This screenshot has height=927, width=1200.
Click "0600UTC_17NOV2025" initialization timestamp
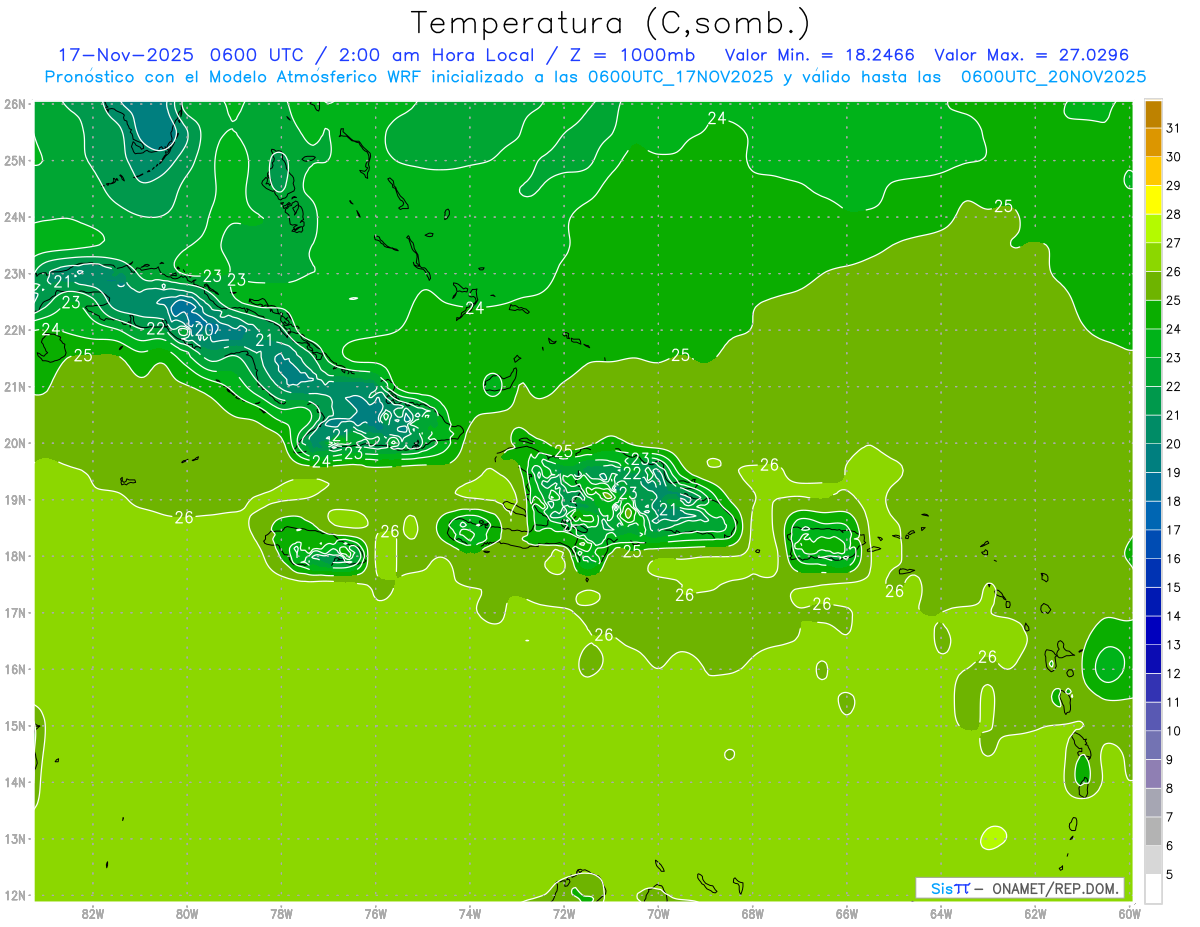pyautogui.click(x=681, y=77)
